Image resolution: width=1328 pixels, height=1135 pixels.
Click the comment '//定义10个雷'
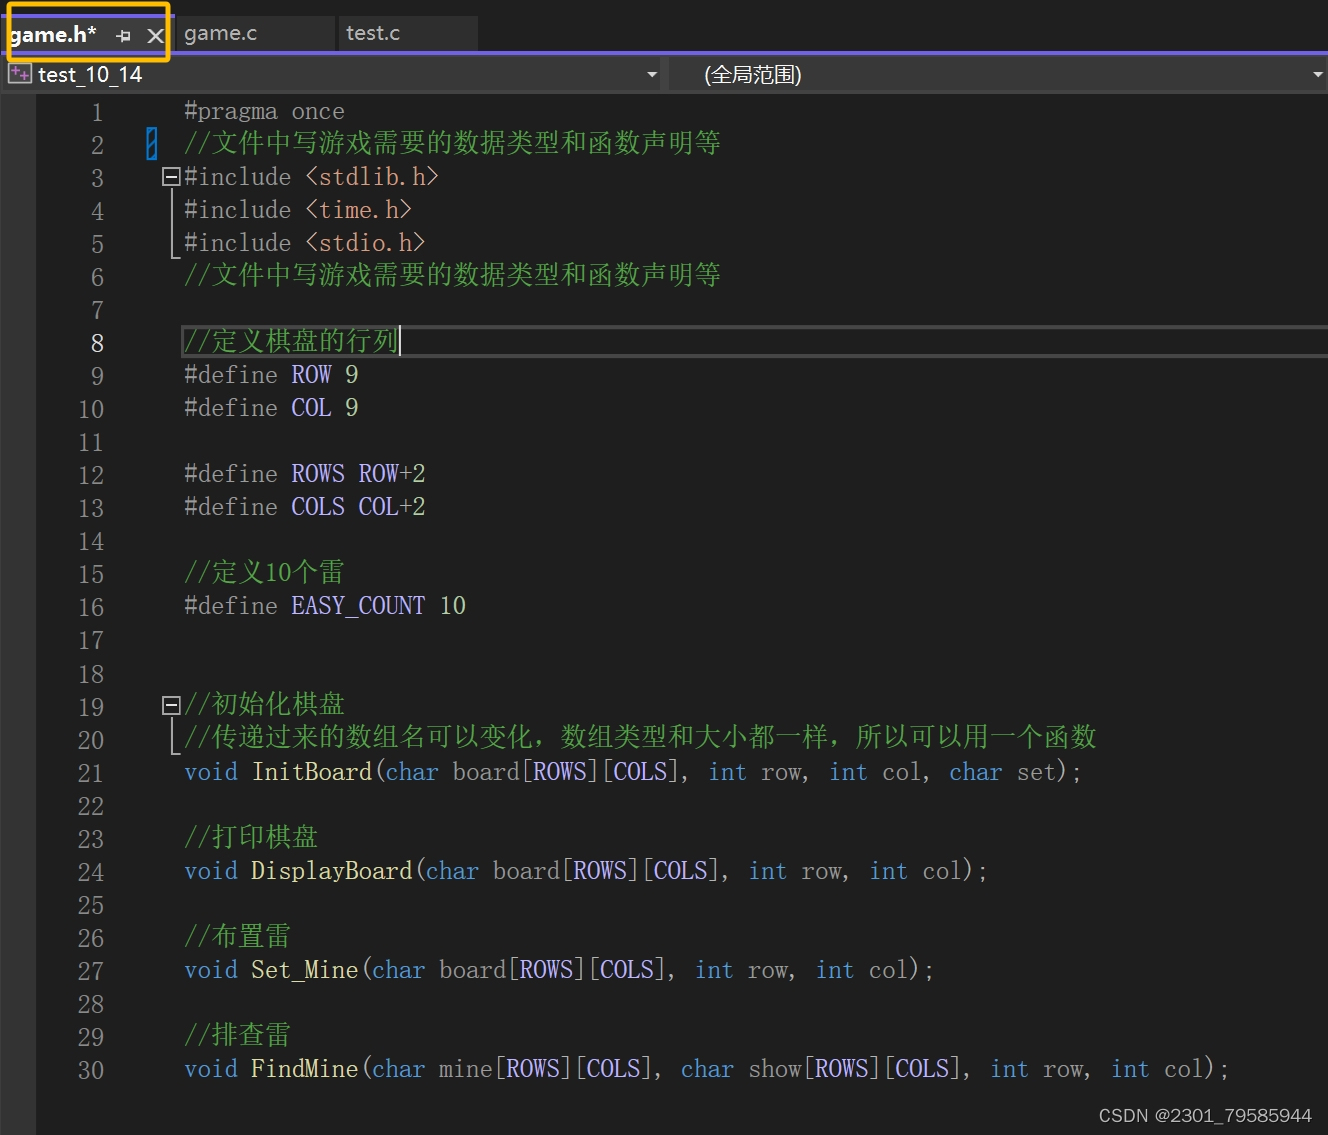264,572
